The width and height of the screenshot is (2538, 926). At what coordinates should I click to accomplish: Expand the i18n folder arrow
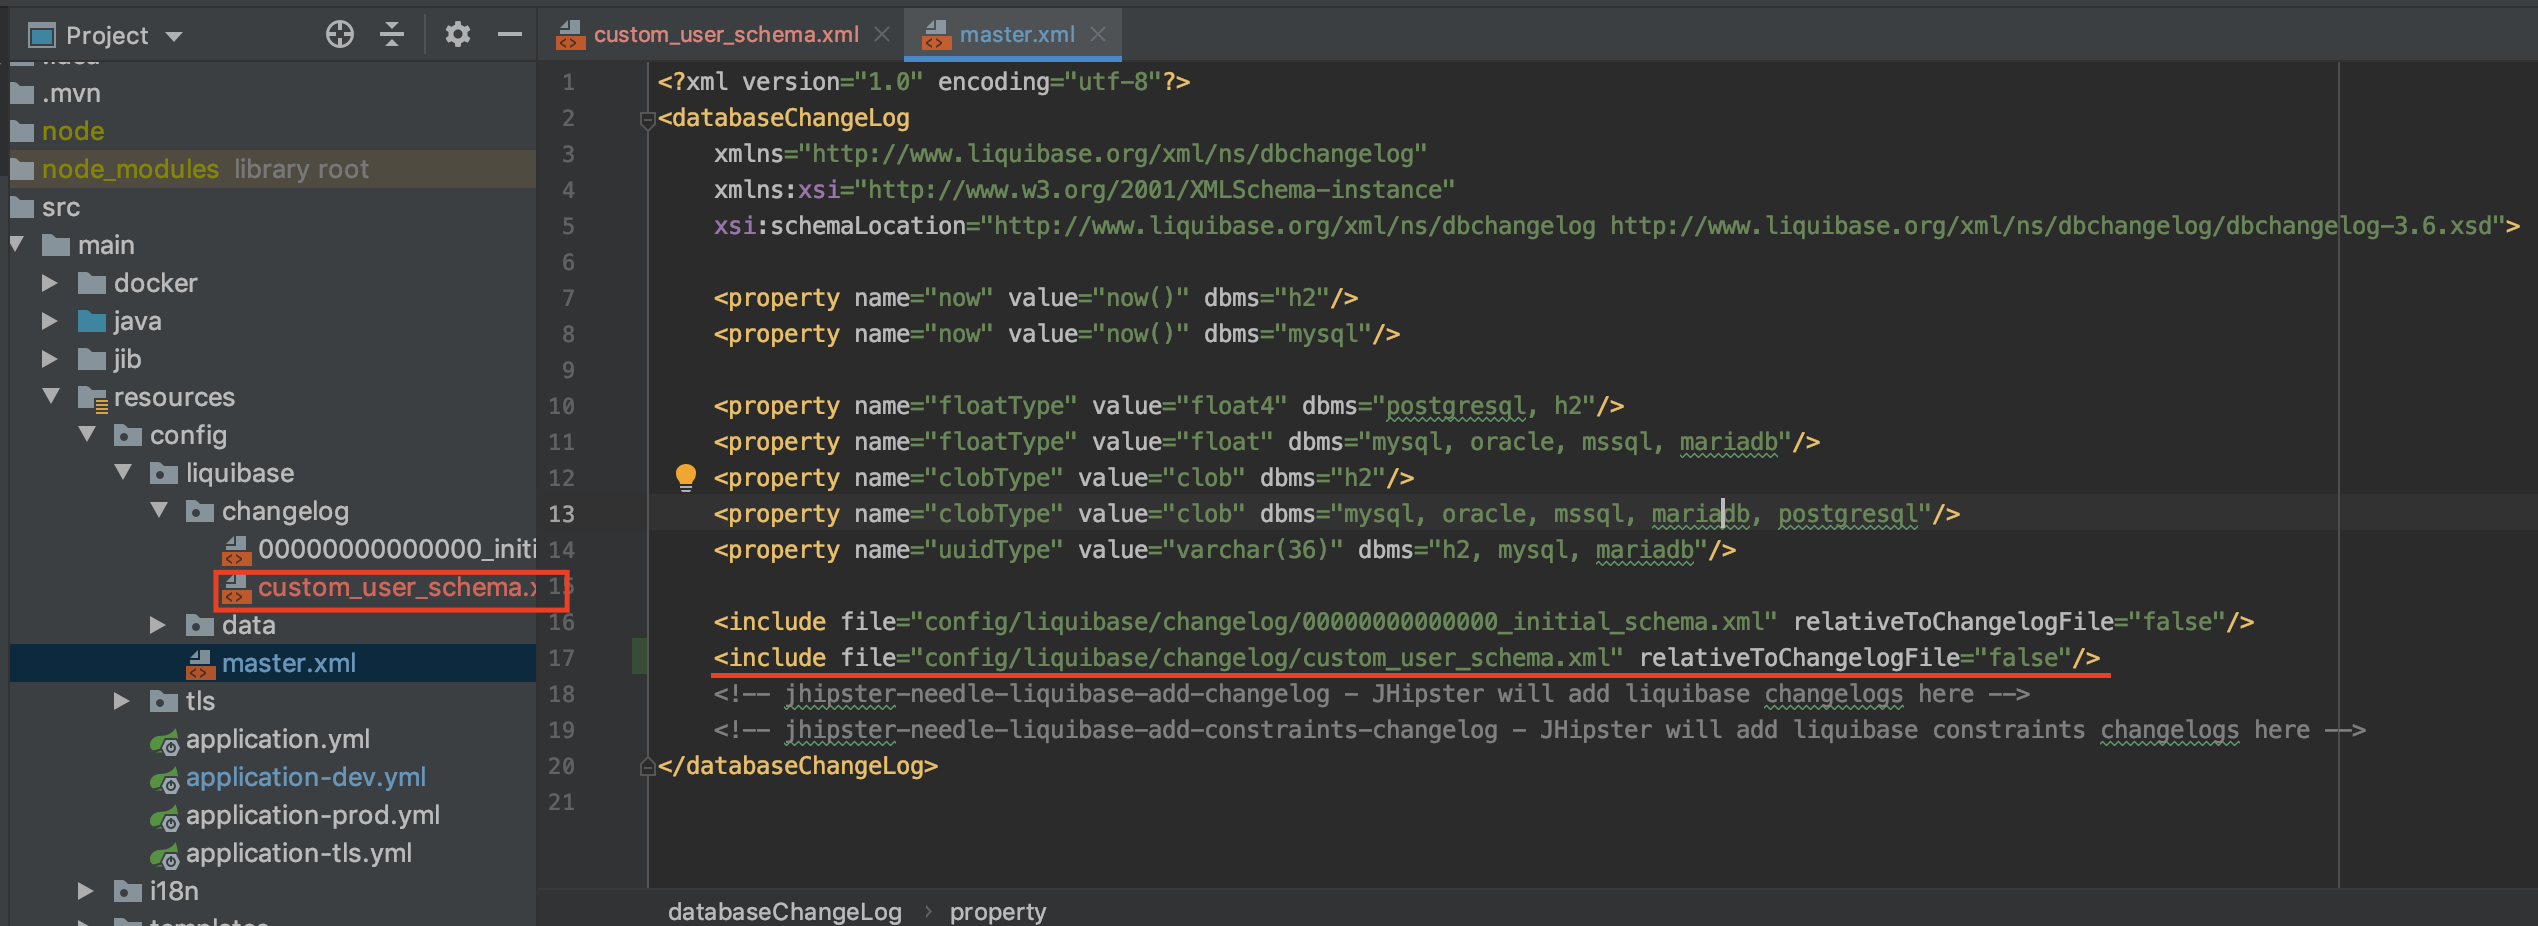[x=85, y=891]
